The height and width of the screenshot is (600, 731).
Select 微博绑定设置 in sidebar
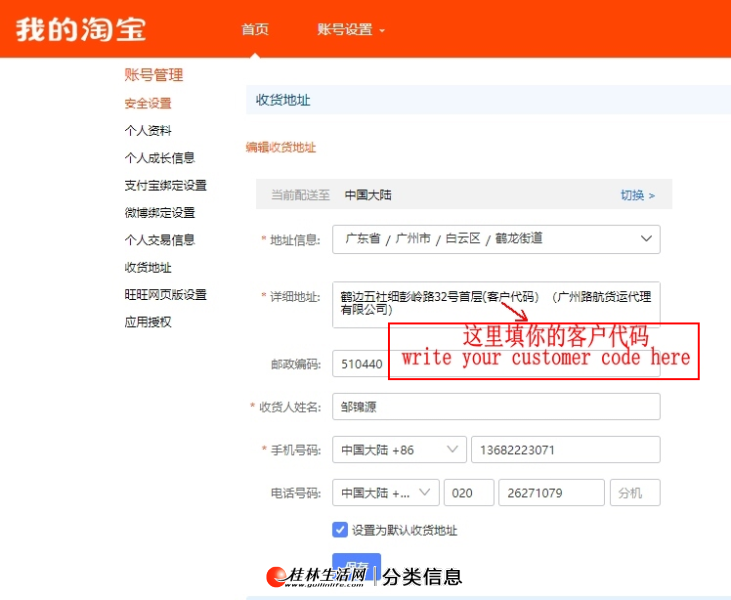tap(159, 213)
